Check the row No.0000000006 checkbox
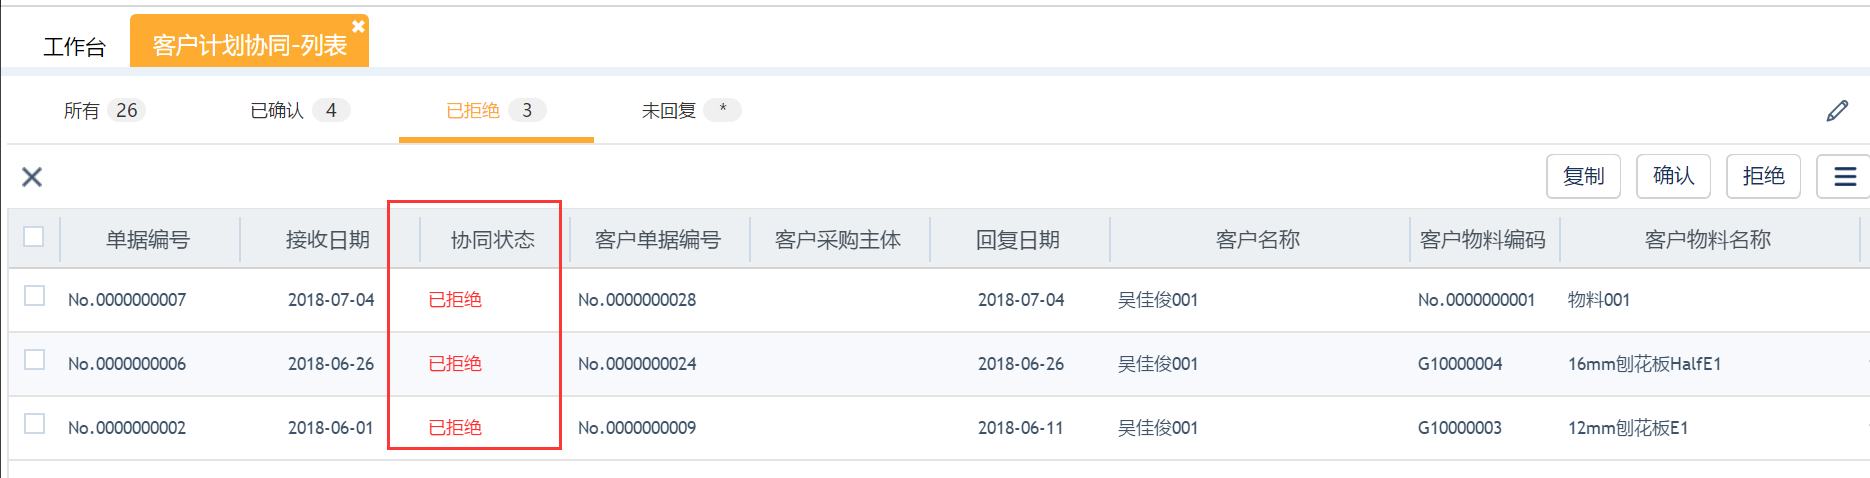The height and width of the screenshot is (478, 1870). [34, 360]
